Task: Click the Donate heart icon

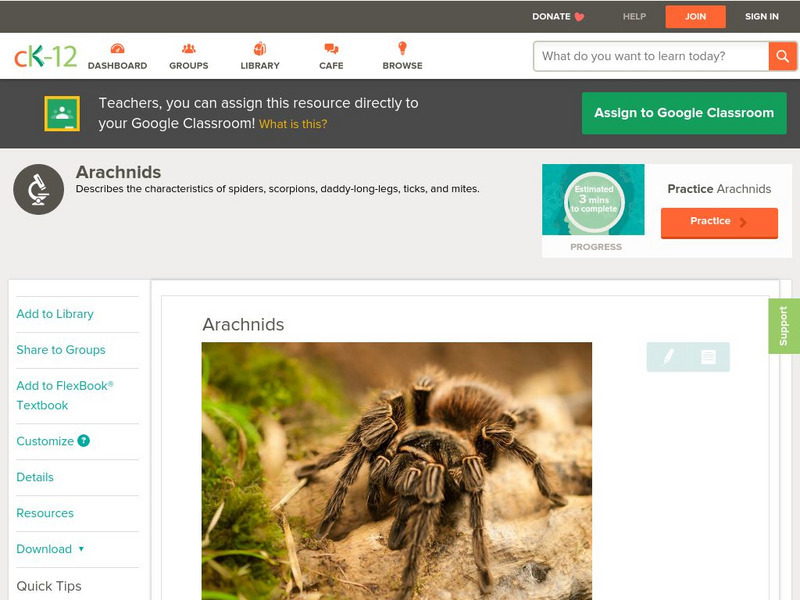Action: pyautogui.click(x=579, y=17)
